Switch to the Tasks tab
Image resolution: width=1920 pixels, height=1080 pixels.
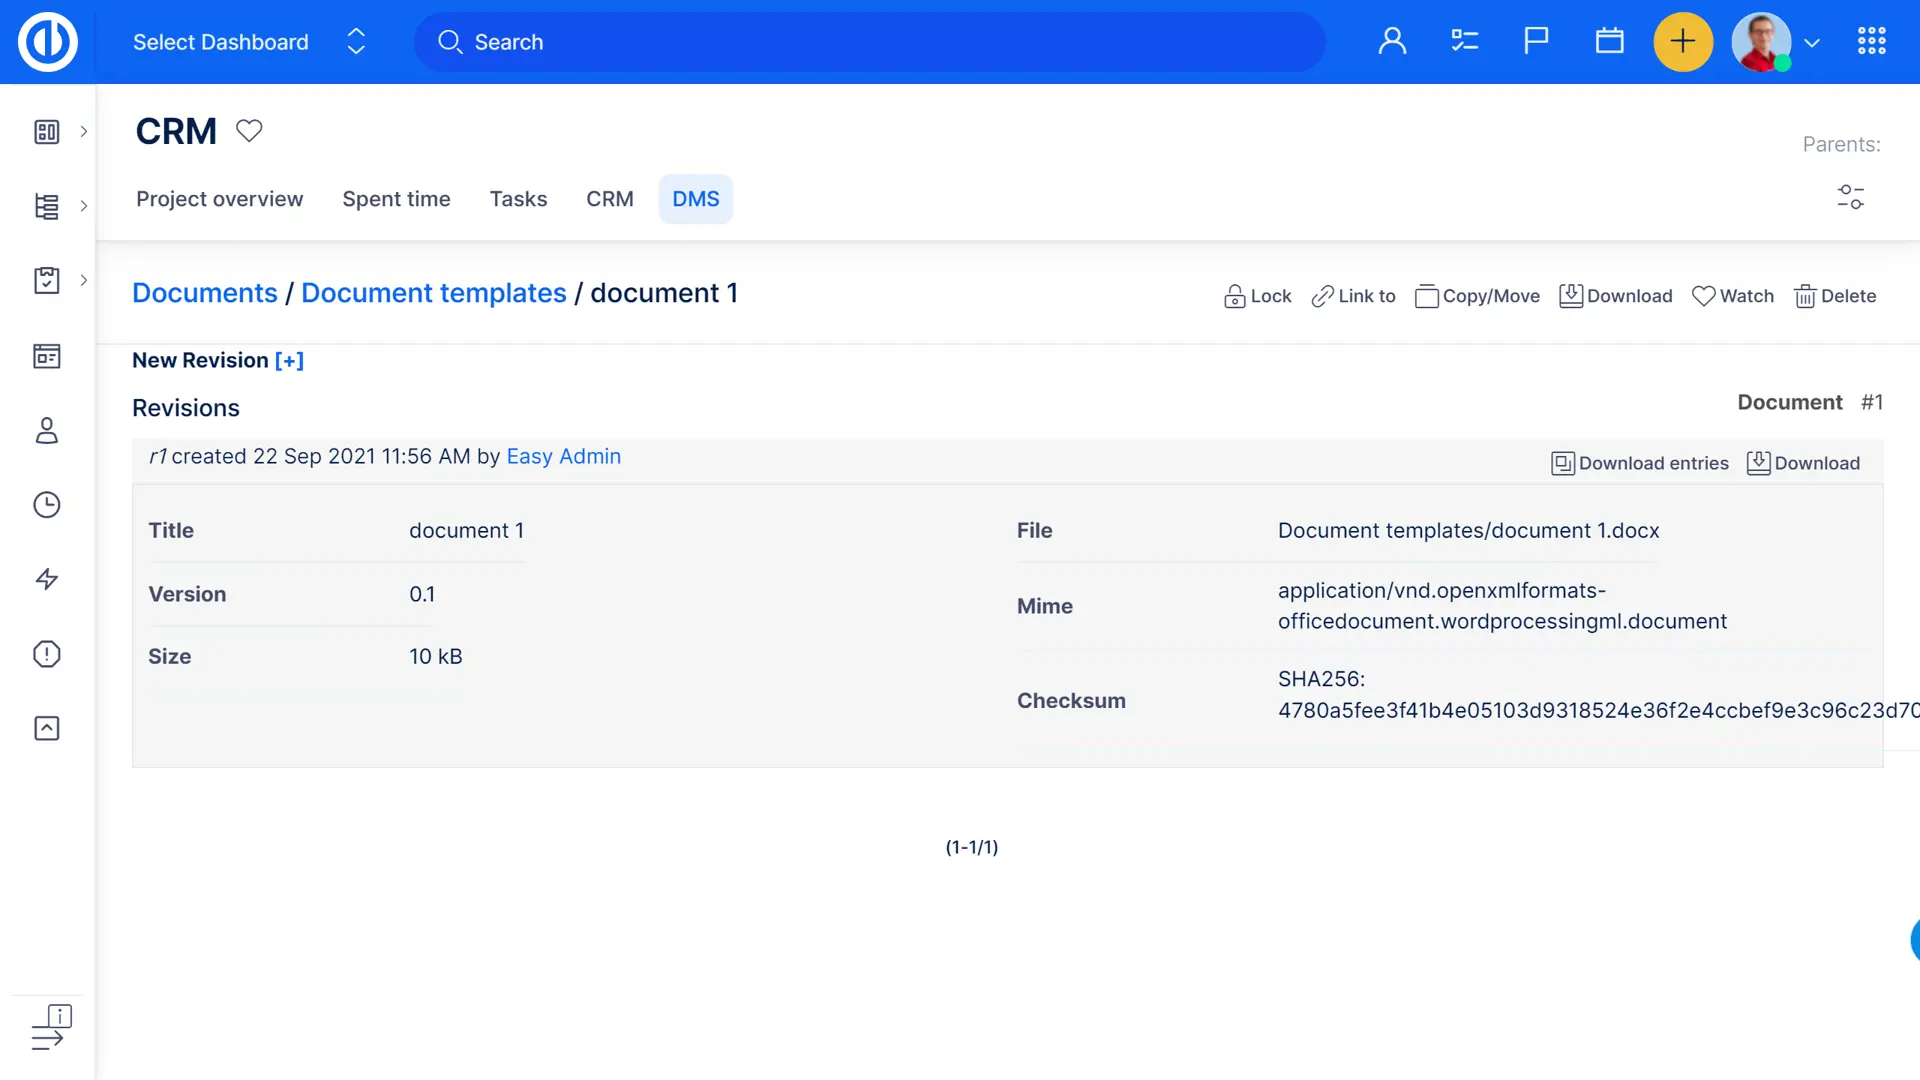tap(518, 199)
